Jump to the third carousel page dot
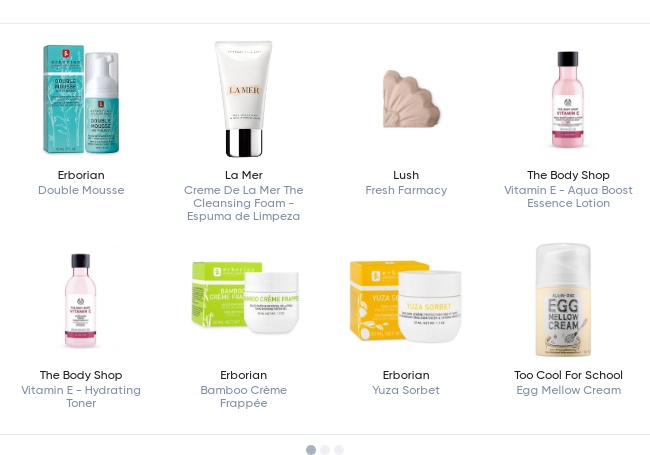 click(x=339, y=450)
